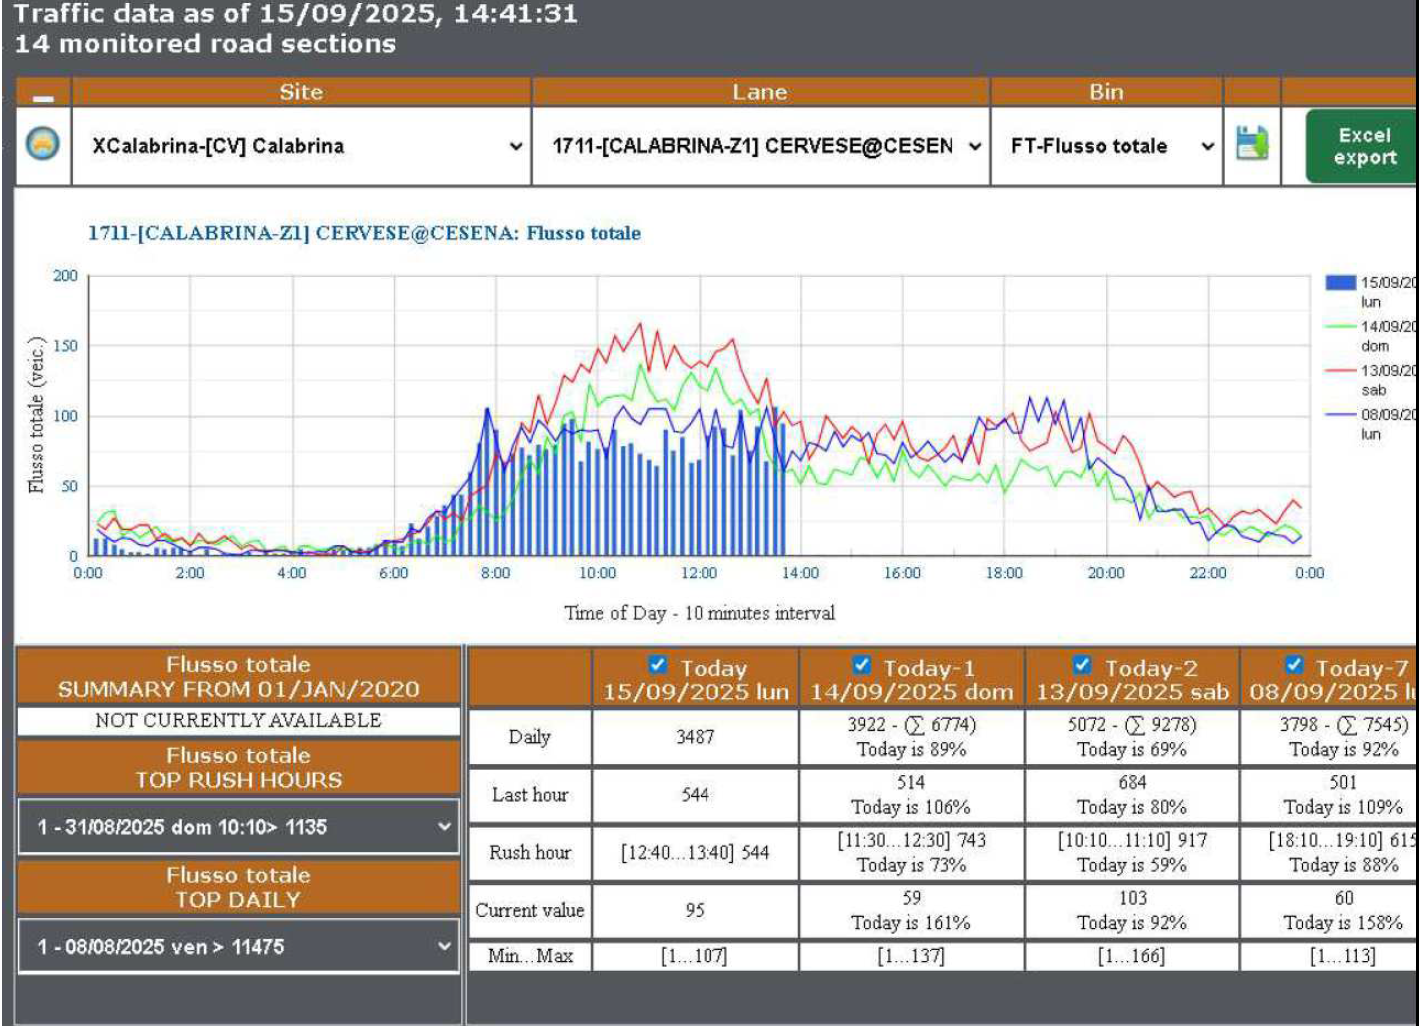1419x1026 pixels.
Task: Click the Lane column header
Action: (760, 92)
